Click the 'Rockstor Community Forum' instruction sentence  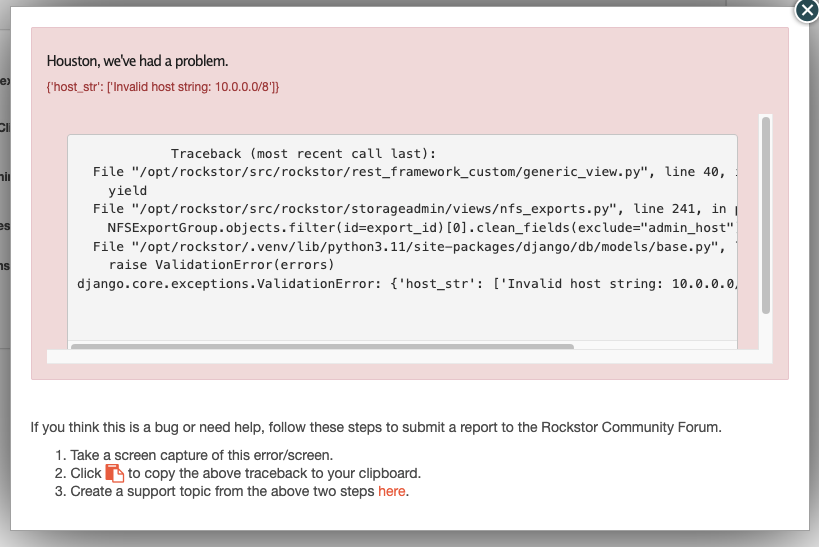(x=375, y=428)
